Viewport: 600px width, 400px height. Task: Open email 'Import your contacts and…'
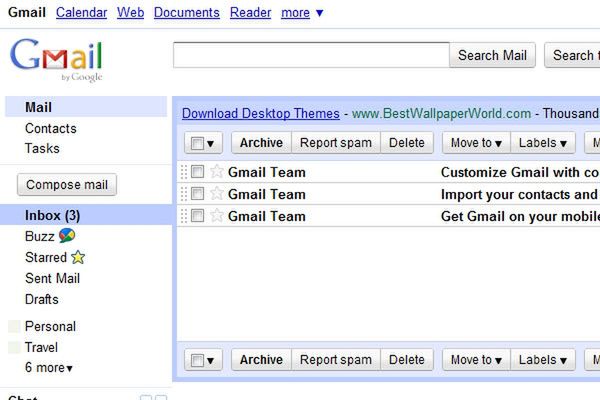(x=520, y=194)
